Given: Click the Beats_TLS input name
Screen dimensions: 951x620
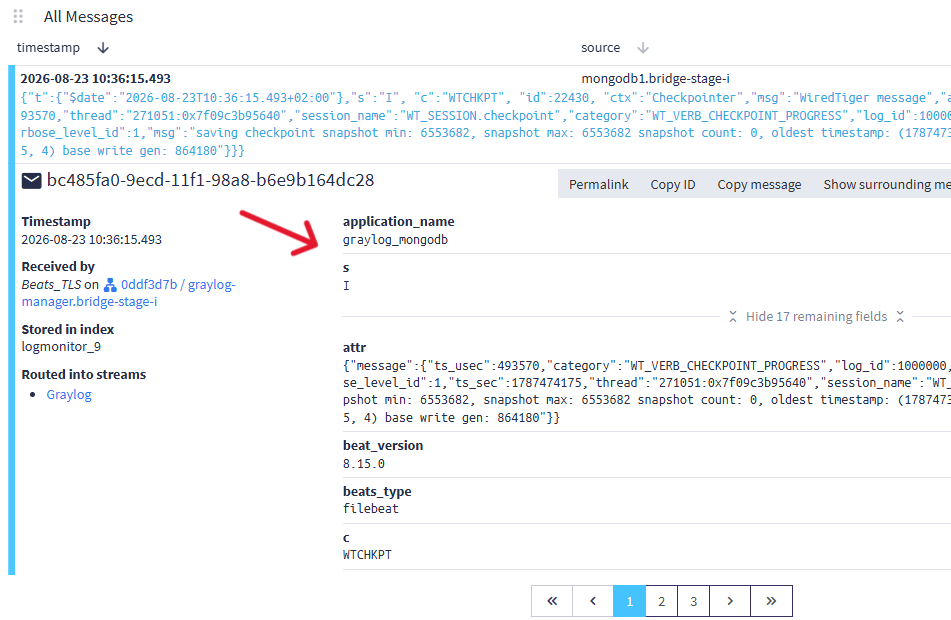Looking at the screenshot, I should click(52, 285).
